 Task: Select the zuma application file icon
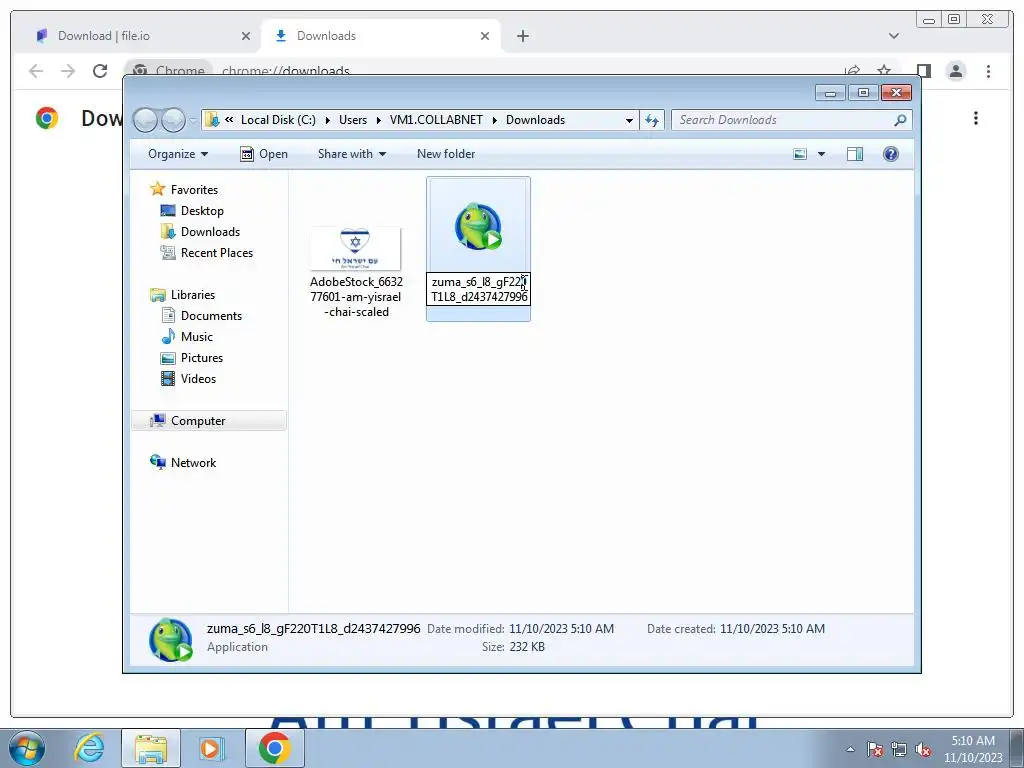point(478,227)
